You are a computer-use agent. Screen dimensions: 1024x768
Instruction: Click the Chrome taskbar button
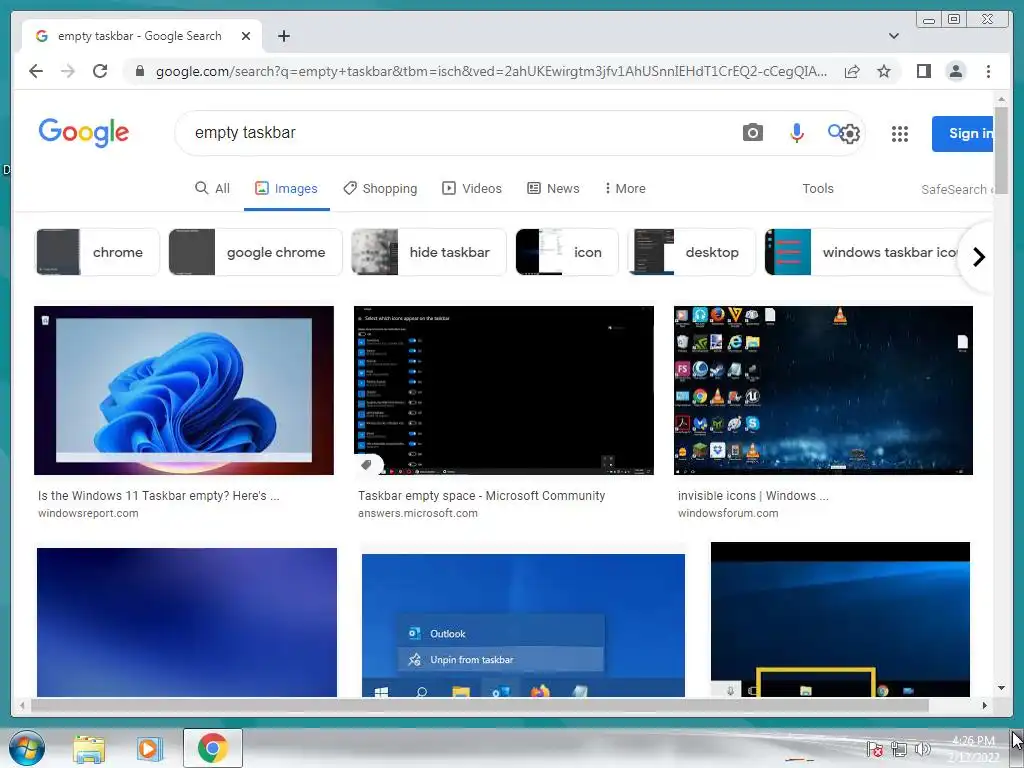tap(212, 748)
